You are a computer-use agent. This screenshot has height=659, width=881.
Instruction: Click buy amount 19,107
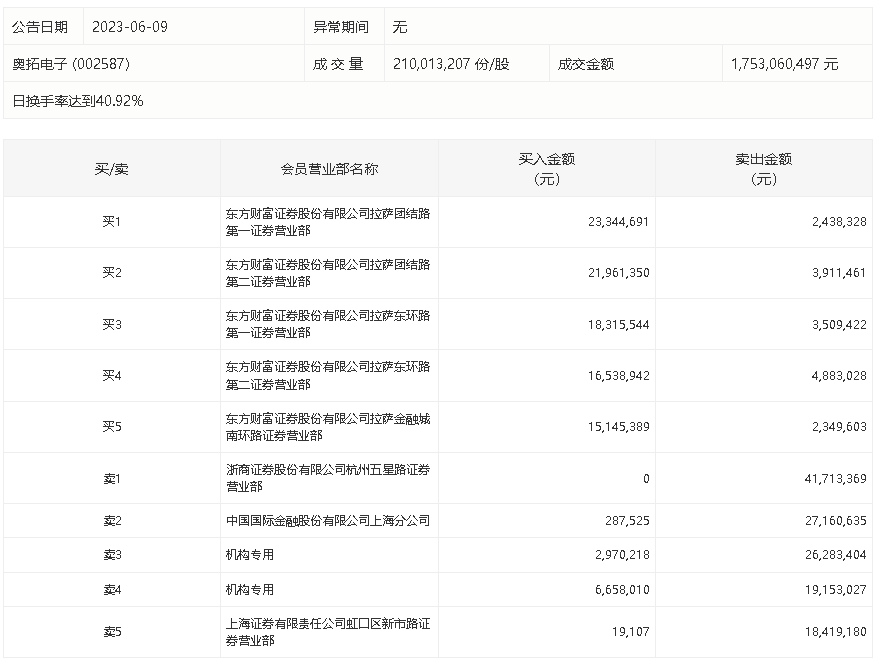point(630,632)
